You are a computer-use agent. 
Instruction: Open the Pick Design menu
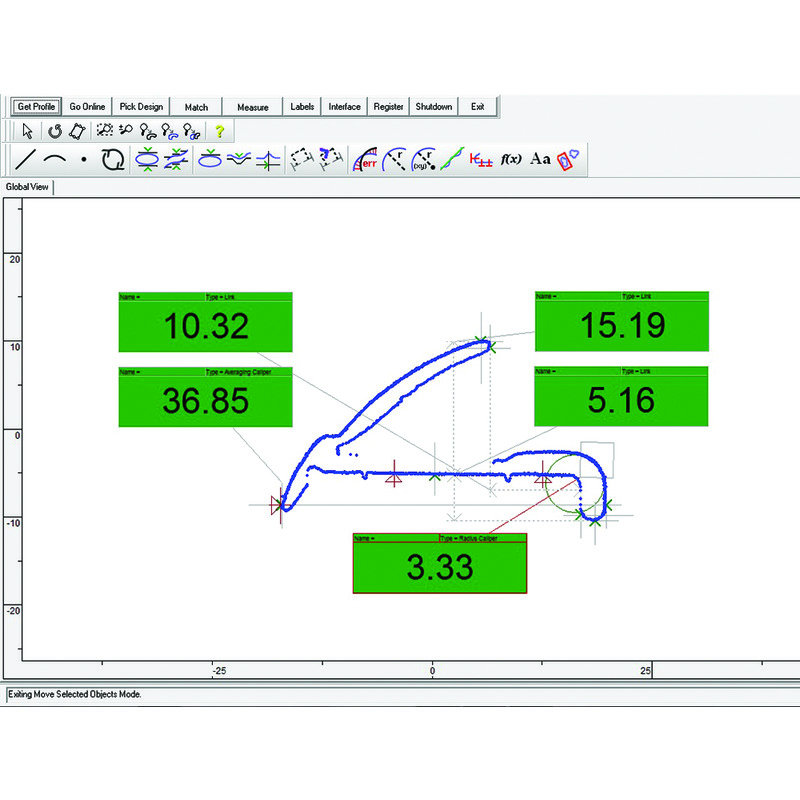click(140, 107)
